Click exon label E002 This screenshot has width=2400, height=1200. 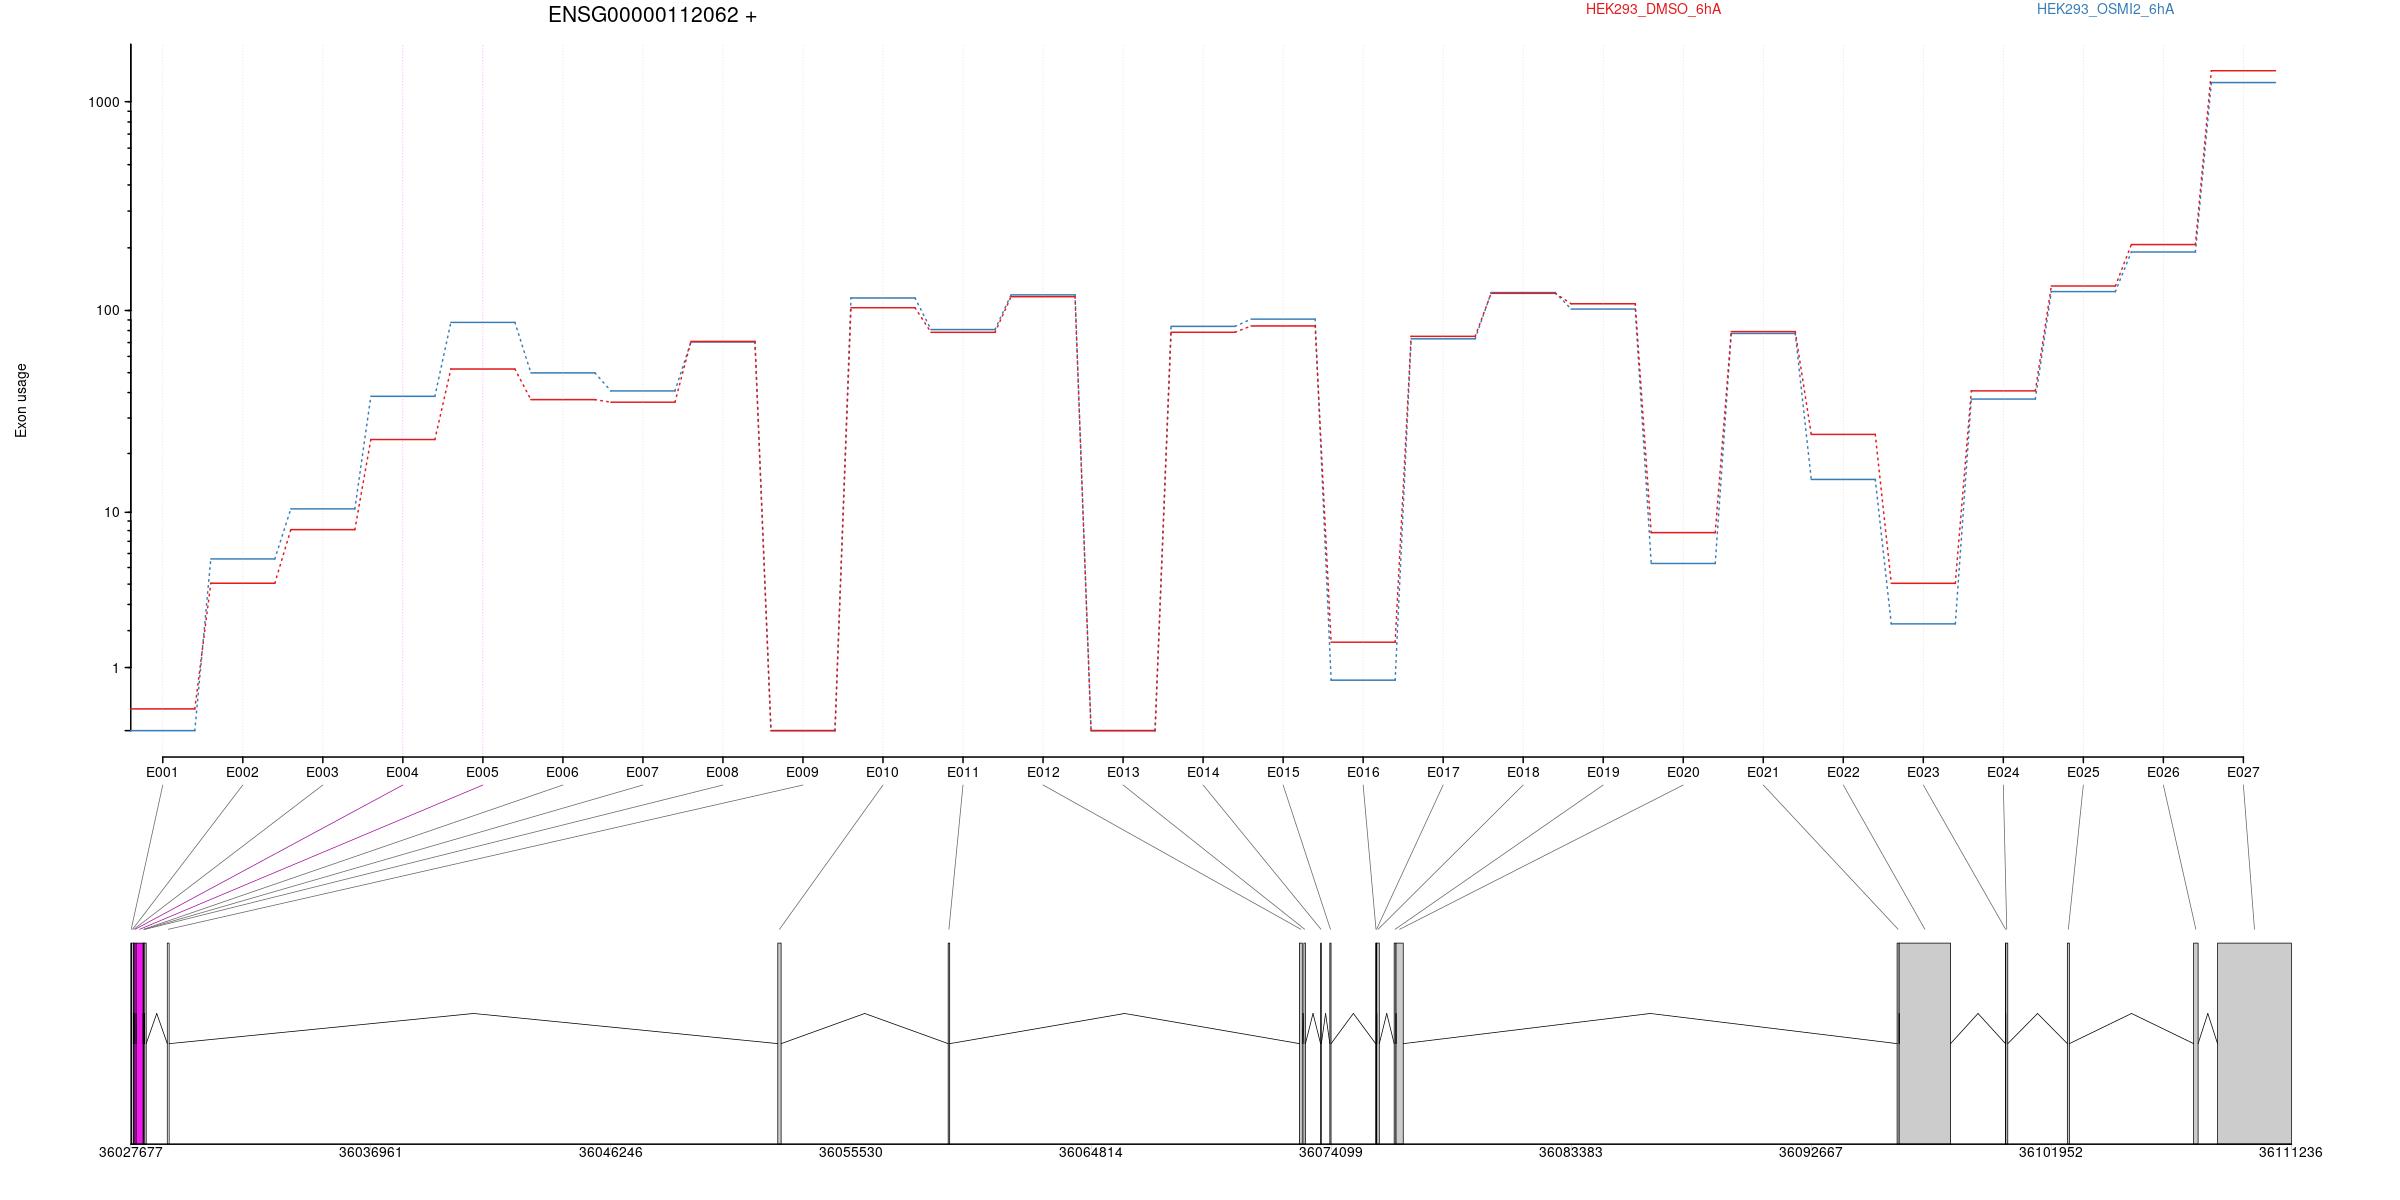242,772
